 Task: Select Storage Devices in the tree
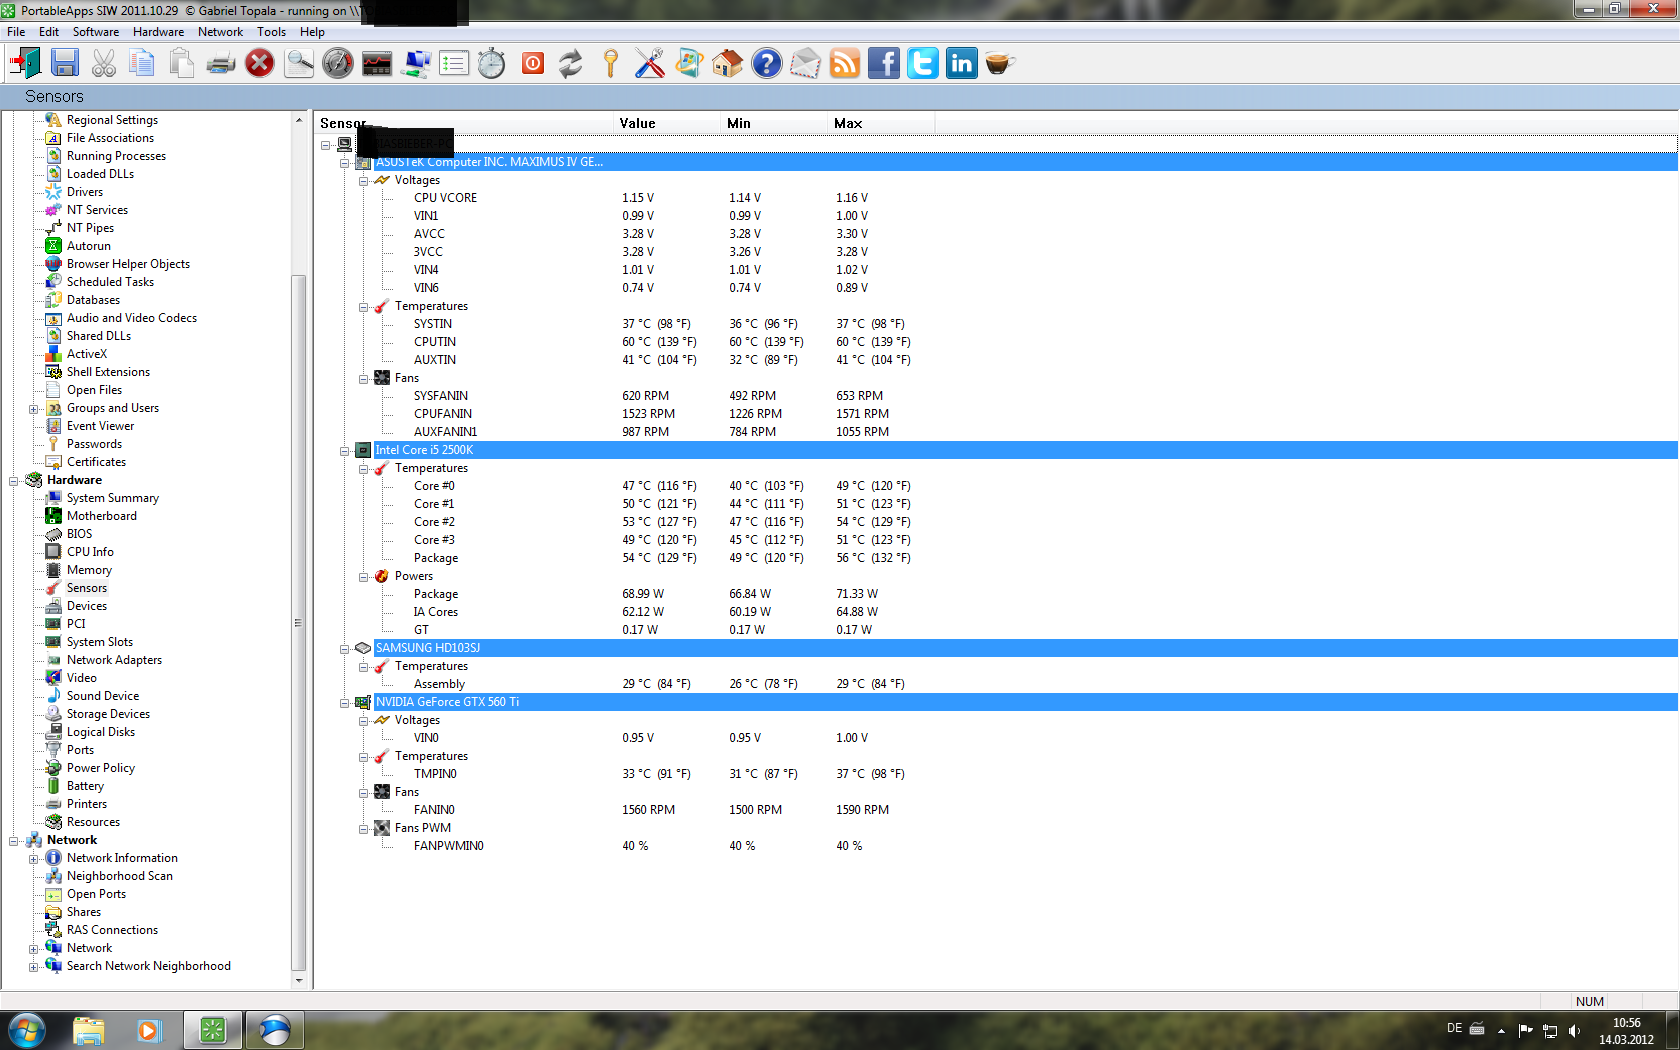(108, 714)
